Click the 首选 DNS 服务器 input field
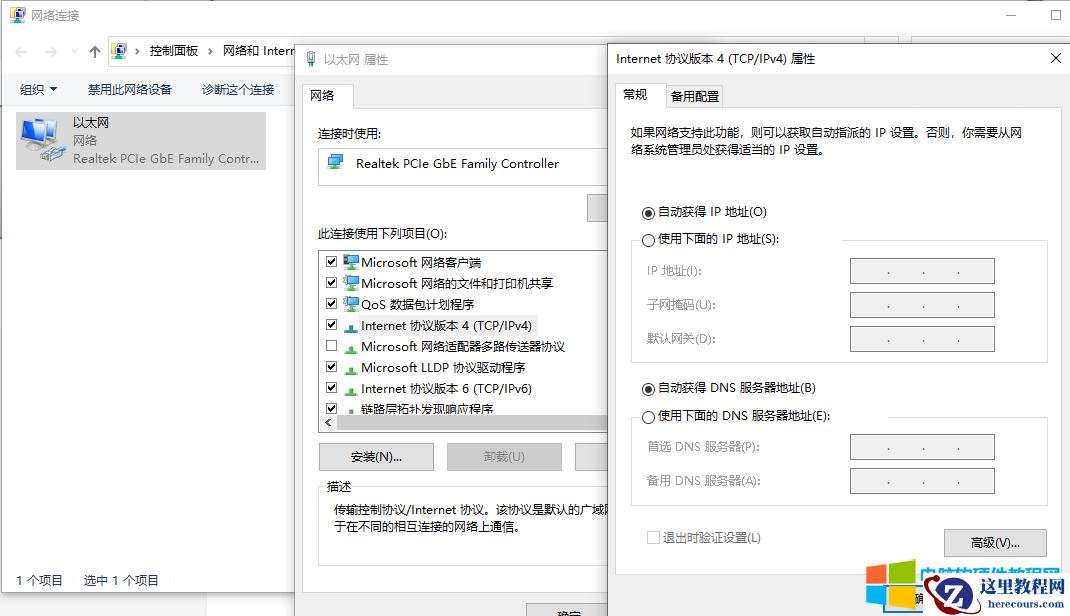Screen dimensions: 1070x616 pyautogui.click(x=920, y=446)
